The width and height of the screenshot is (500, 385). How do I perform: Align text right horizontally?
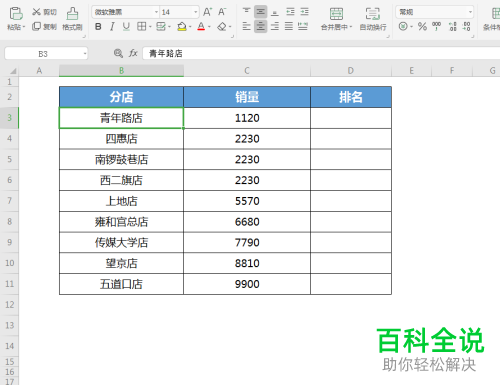pyautogui.click(x=275, y=26)
